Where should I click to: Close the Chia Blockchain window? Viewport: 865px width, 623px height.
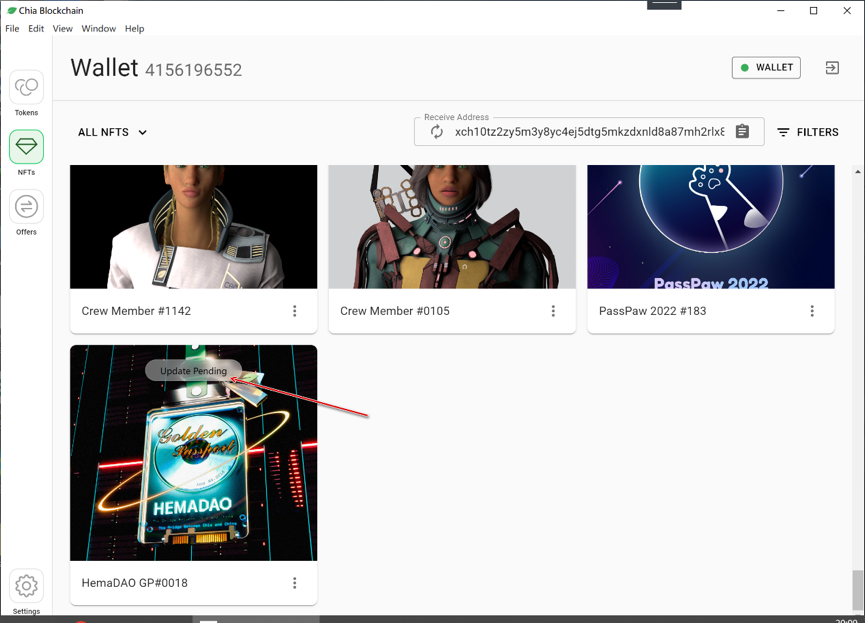[847, 10]
